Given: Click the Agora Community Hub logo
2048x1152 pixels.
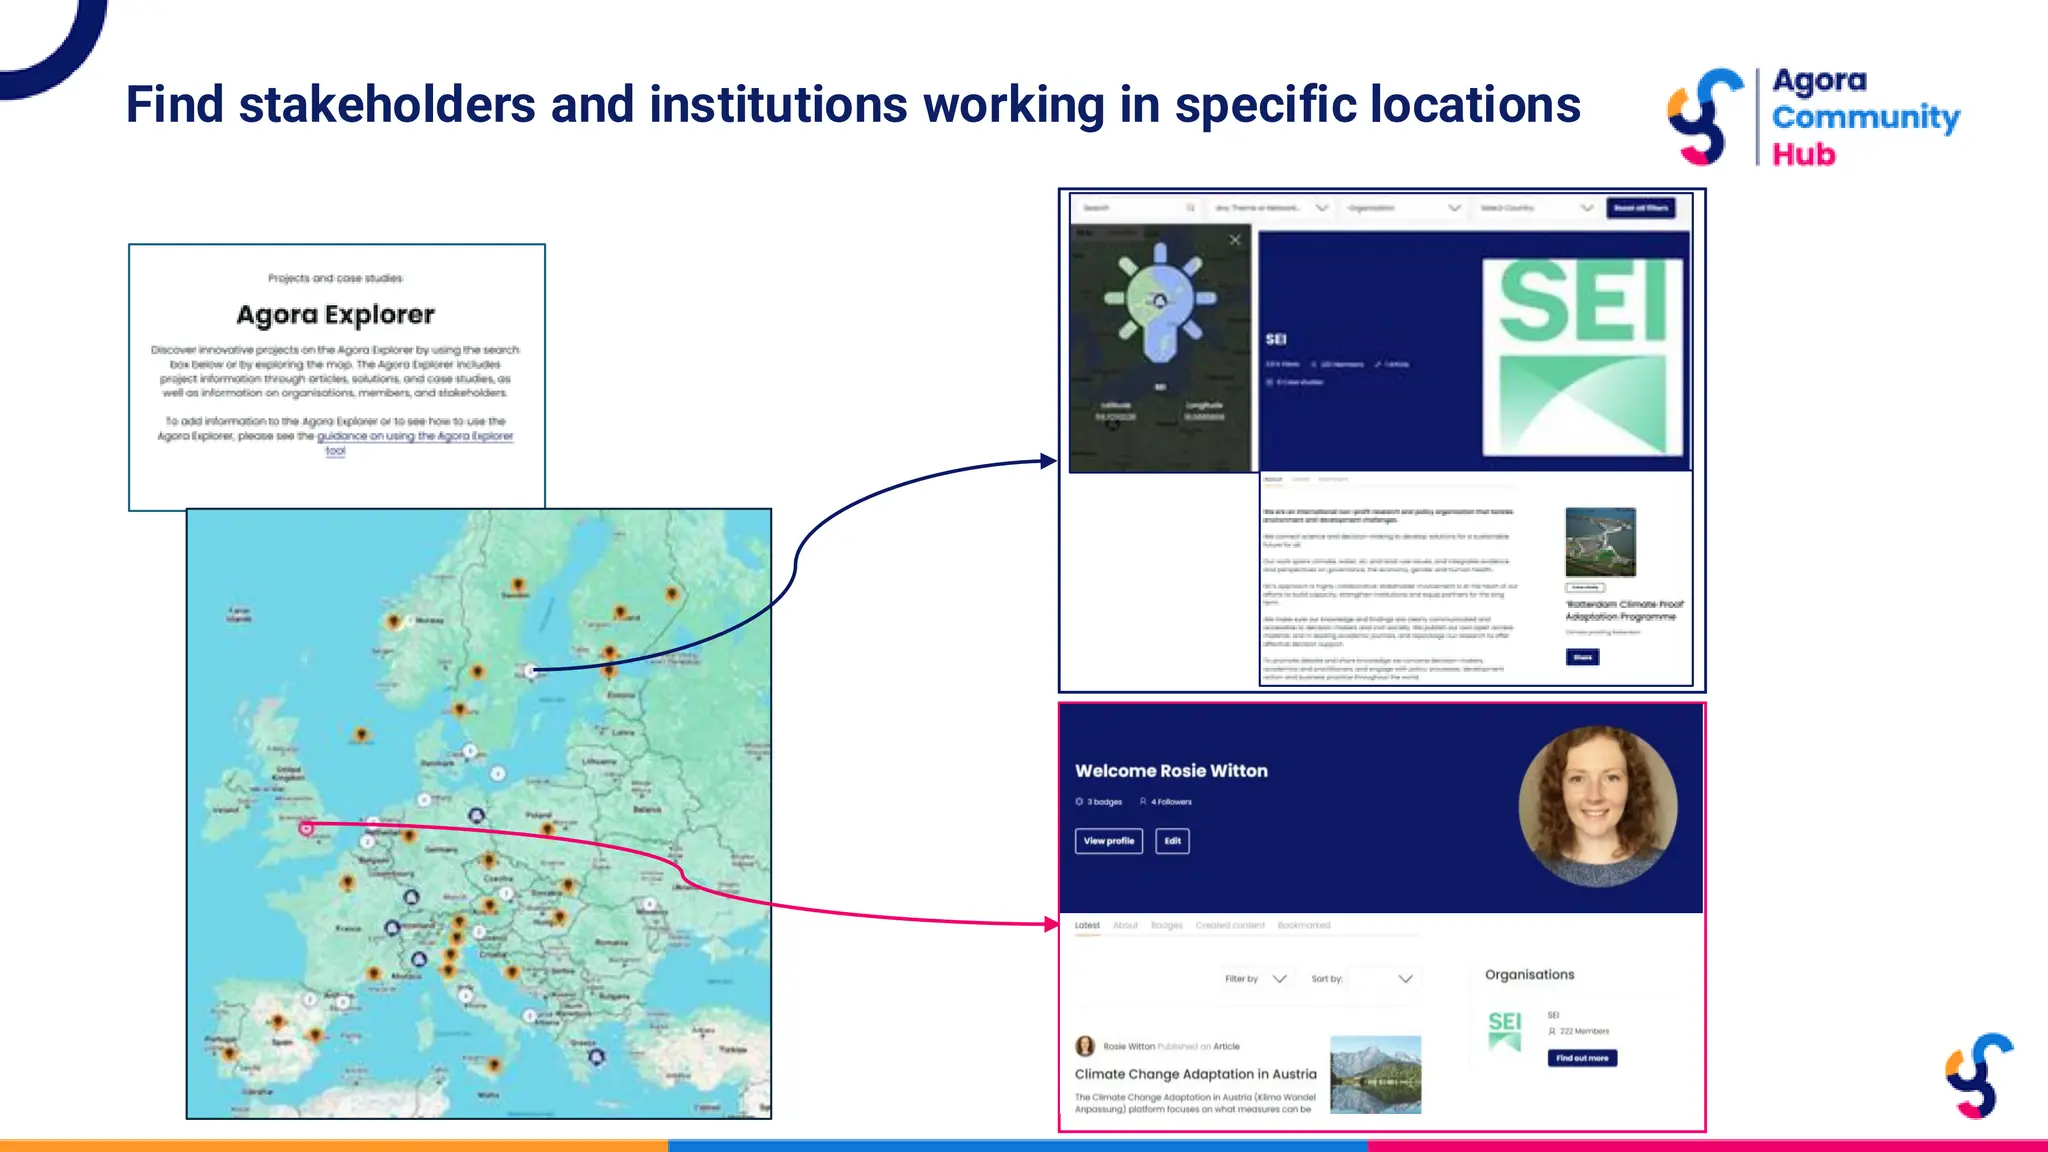Looking at the screenshot, I should [x=1813, y=116].
